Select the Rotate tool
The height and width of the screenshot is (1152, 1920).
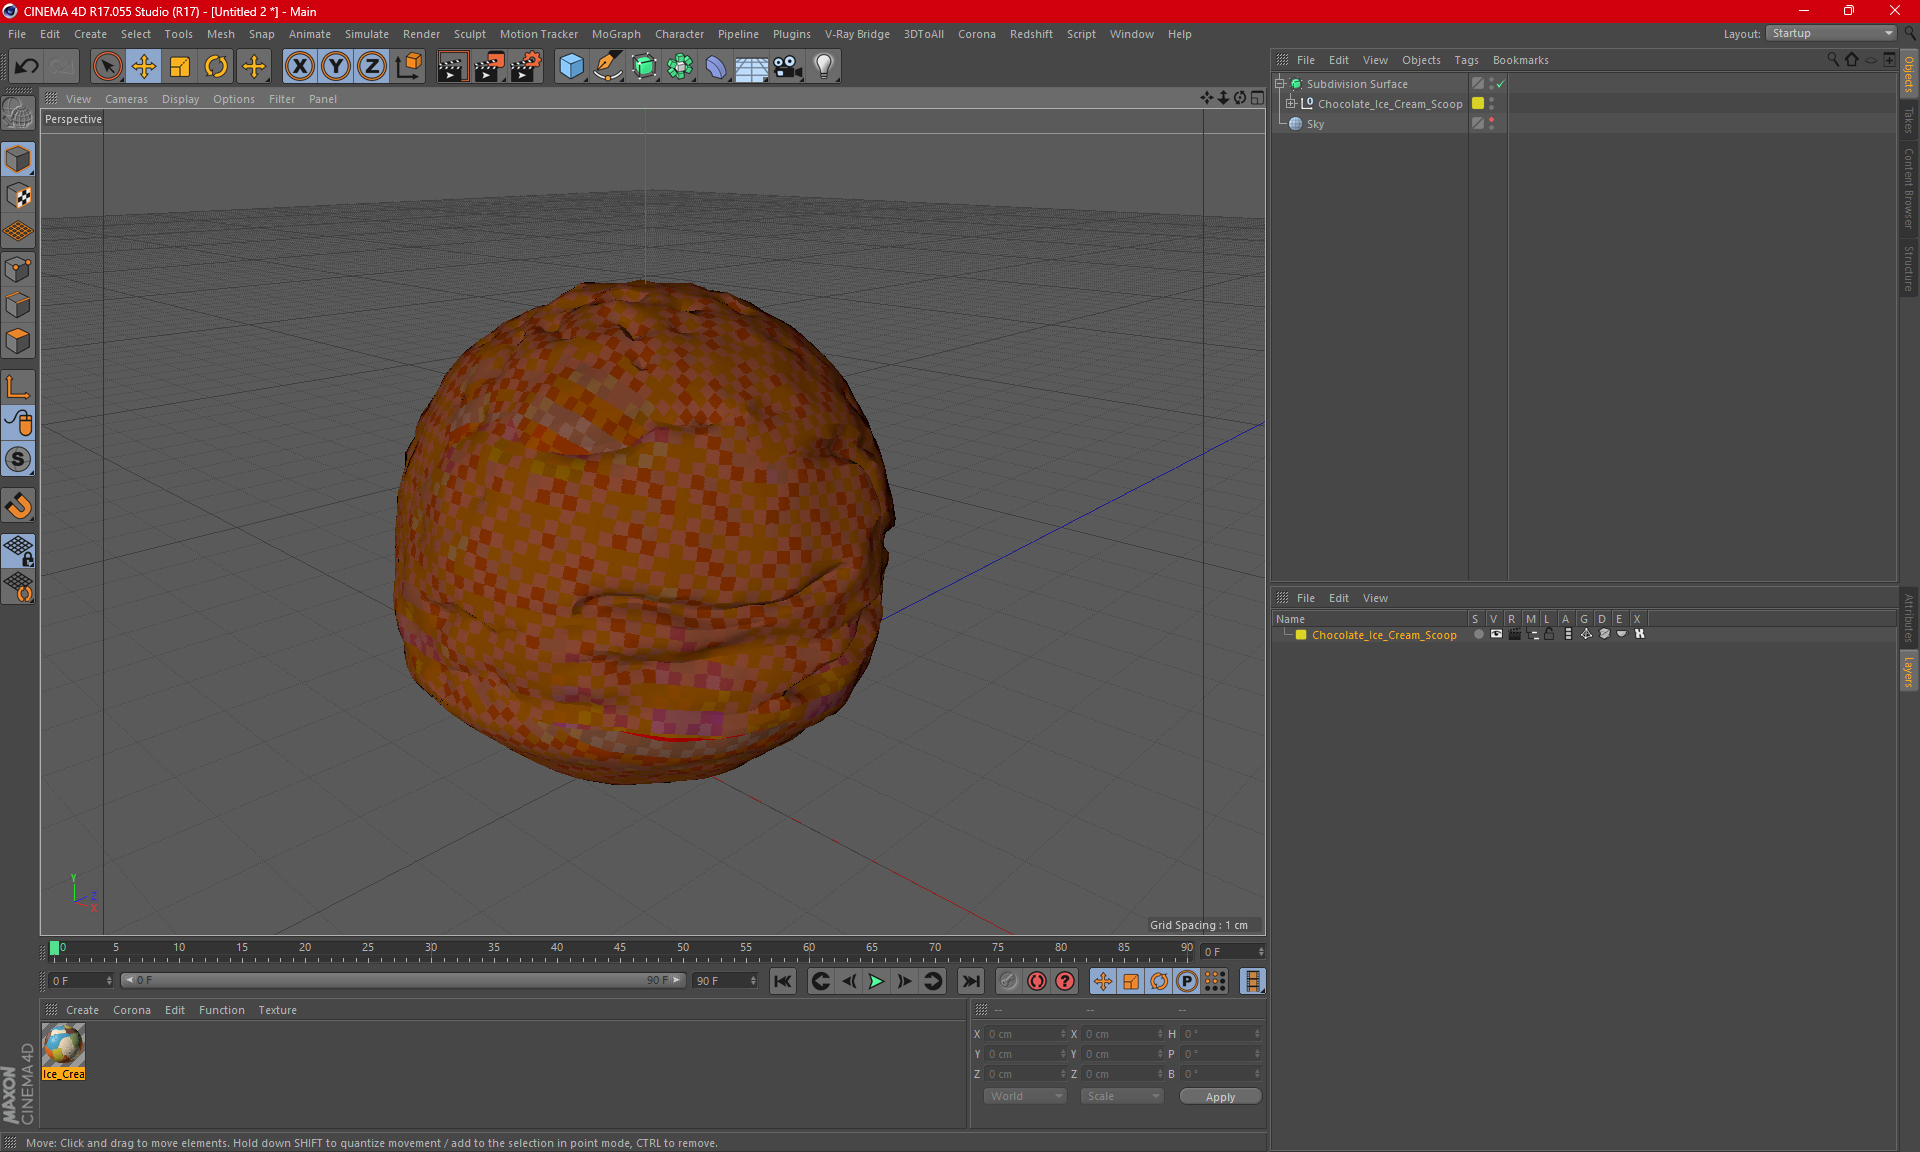(x=216, y=67)
